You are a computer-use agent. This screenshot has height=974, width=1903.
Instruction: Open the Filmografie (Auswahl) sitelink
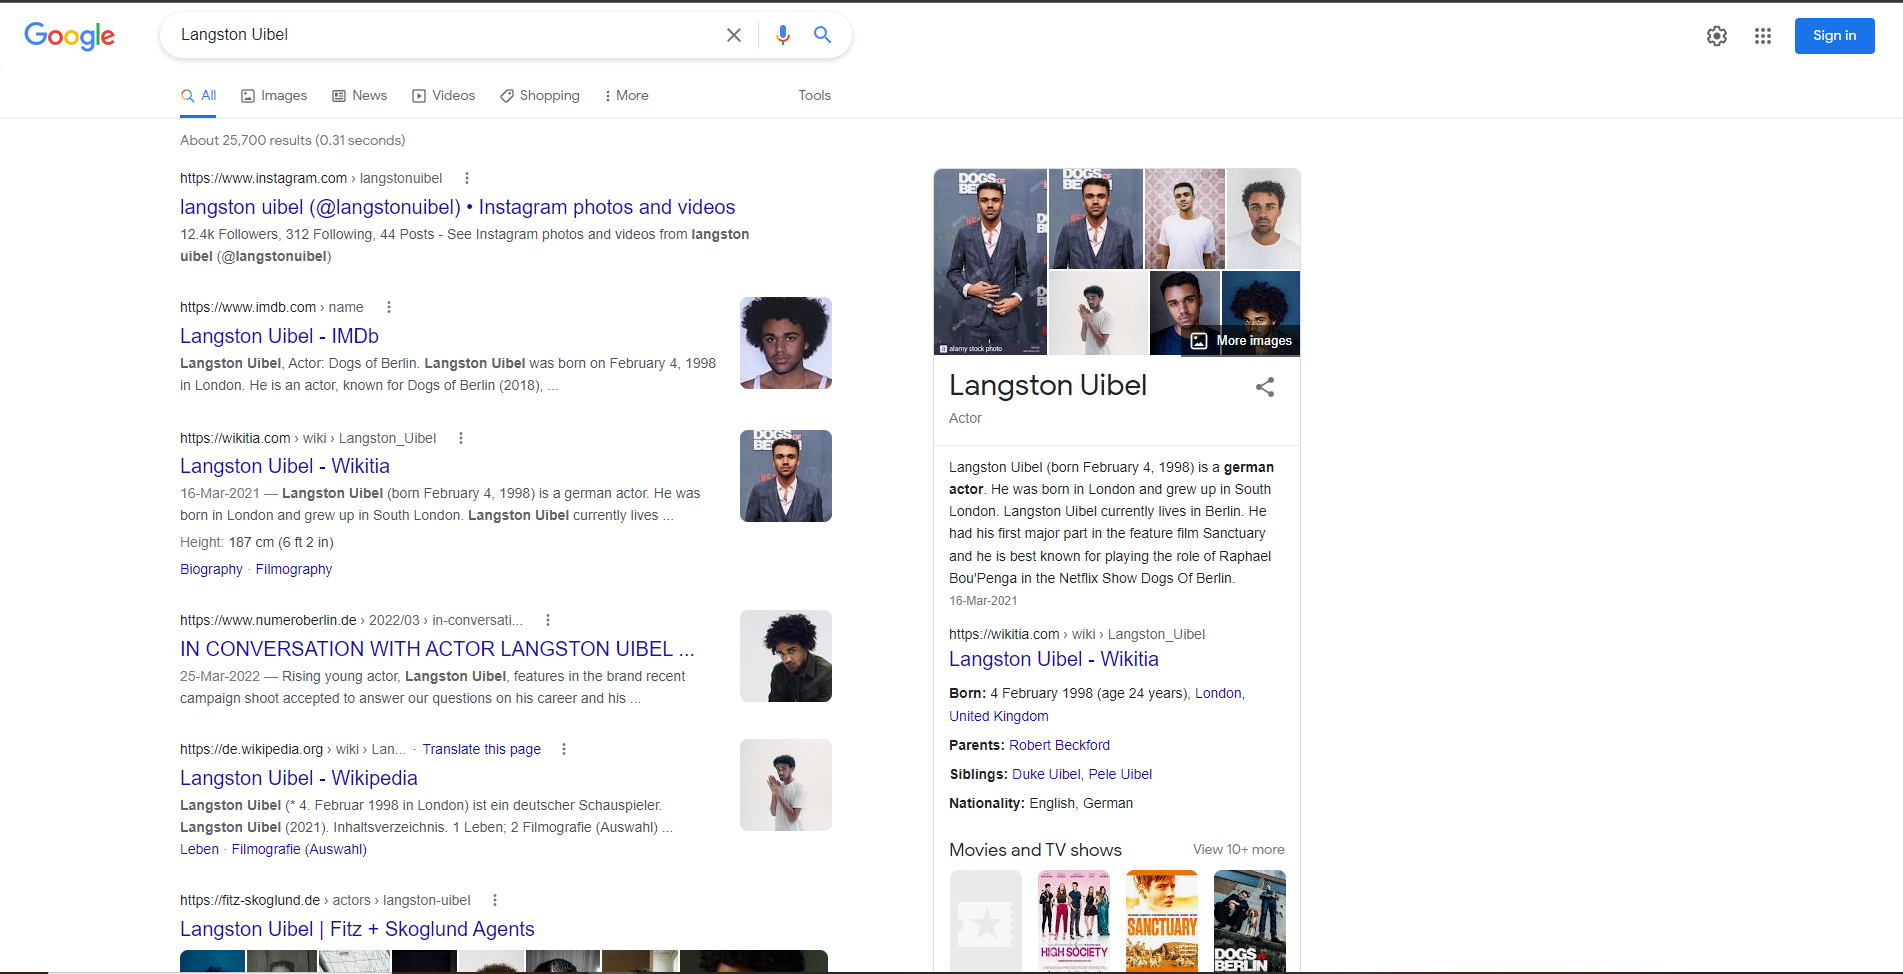point(299,849)
